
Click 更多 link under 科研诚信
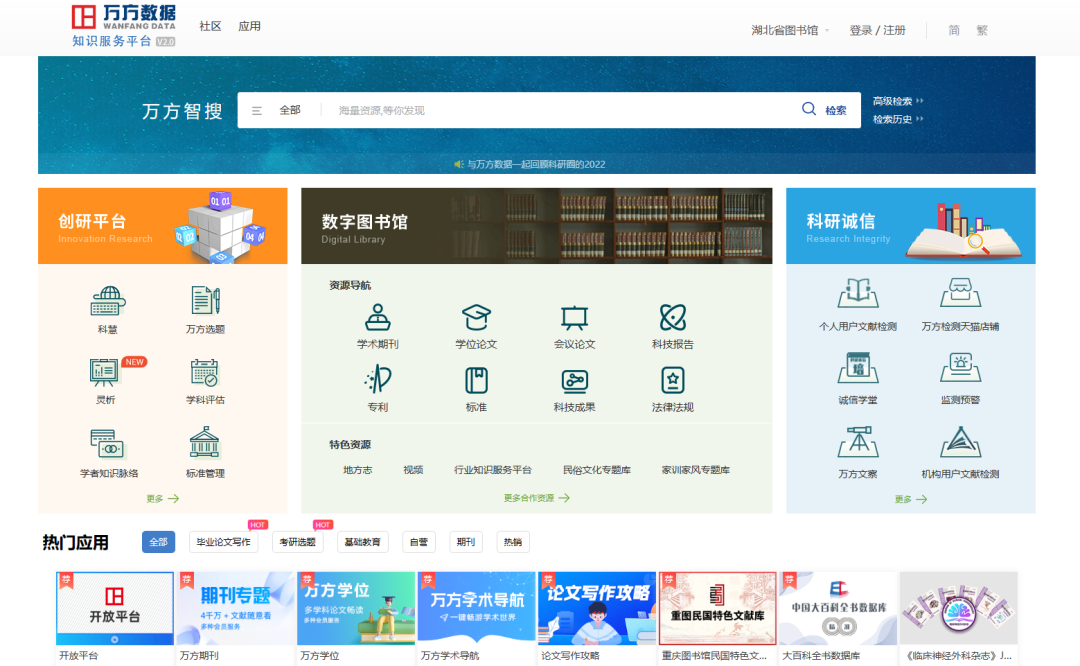point(911,499)
